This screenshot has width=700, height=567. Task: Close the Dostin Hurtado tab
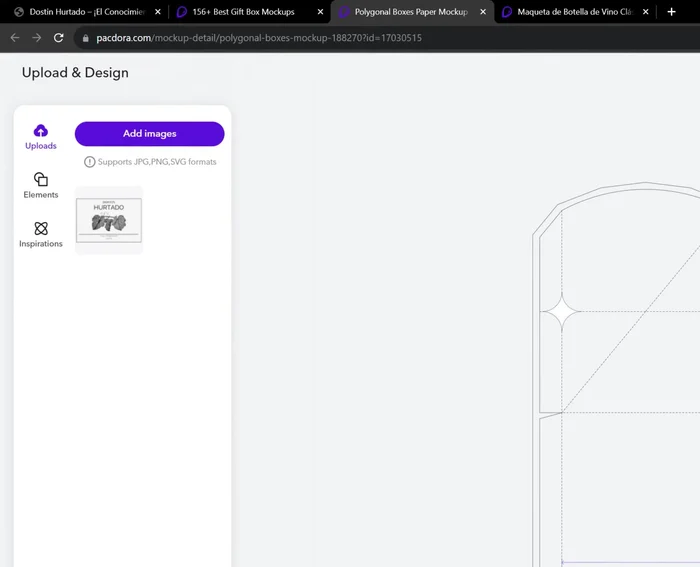(158, 12)
